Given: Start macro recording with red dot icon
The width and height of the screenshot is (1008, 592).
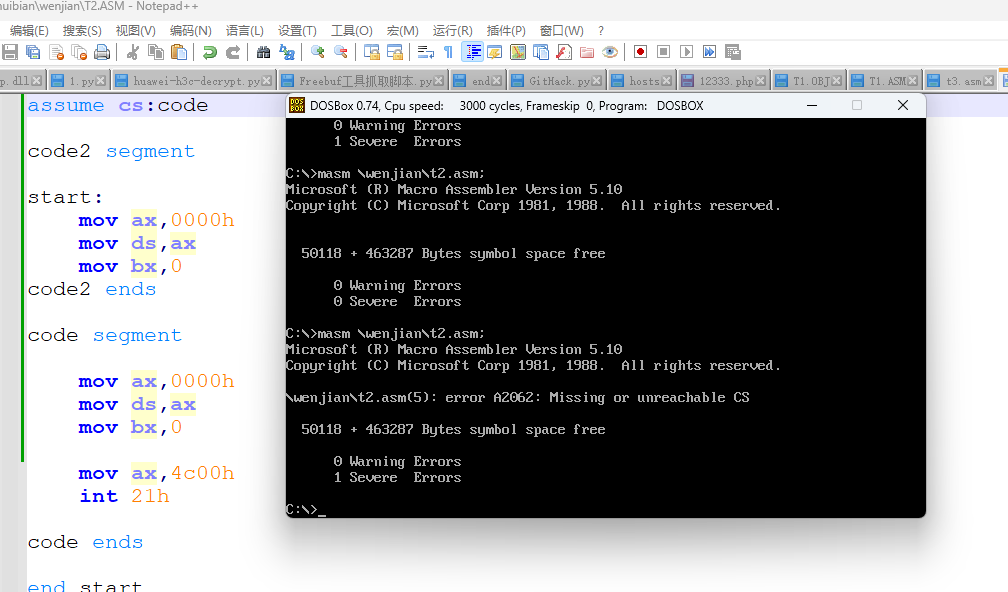Looking at the screenshot, I should click(x=640, y=52).
